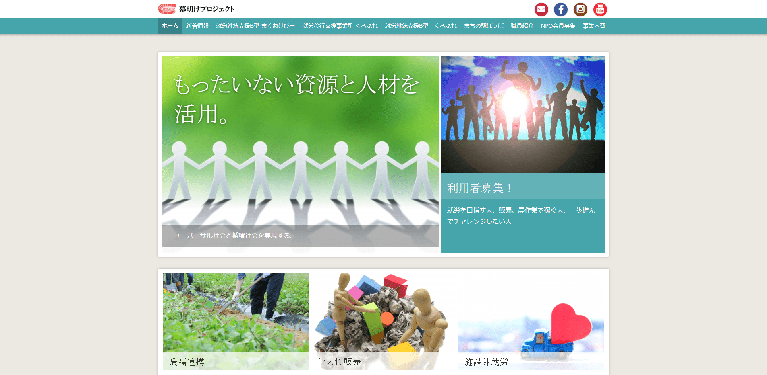
Task: Open the last item in teal navigation bar
Action: point(594,26)
